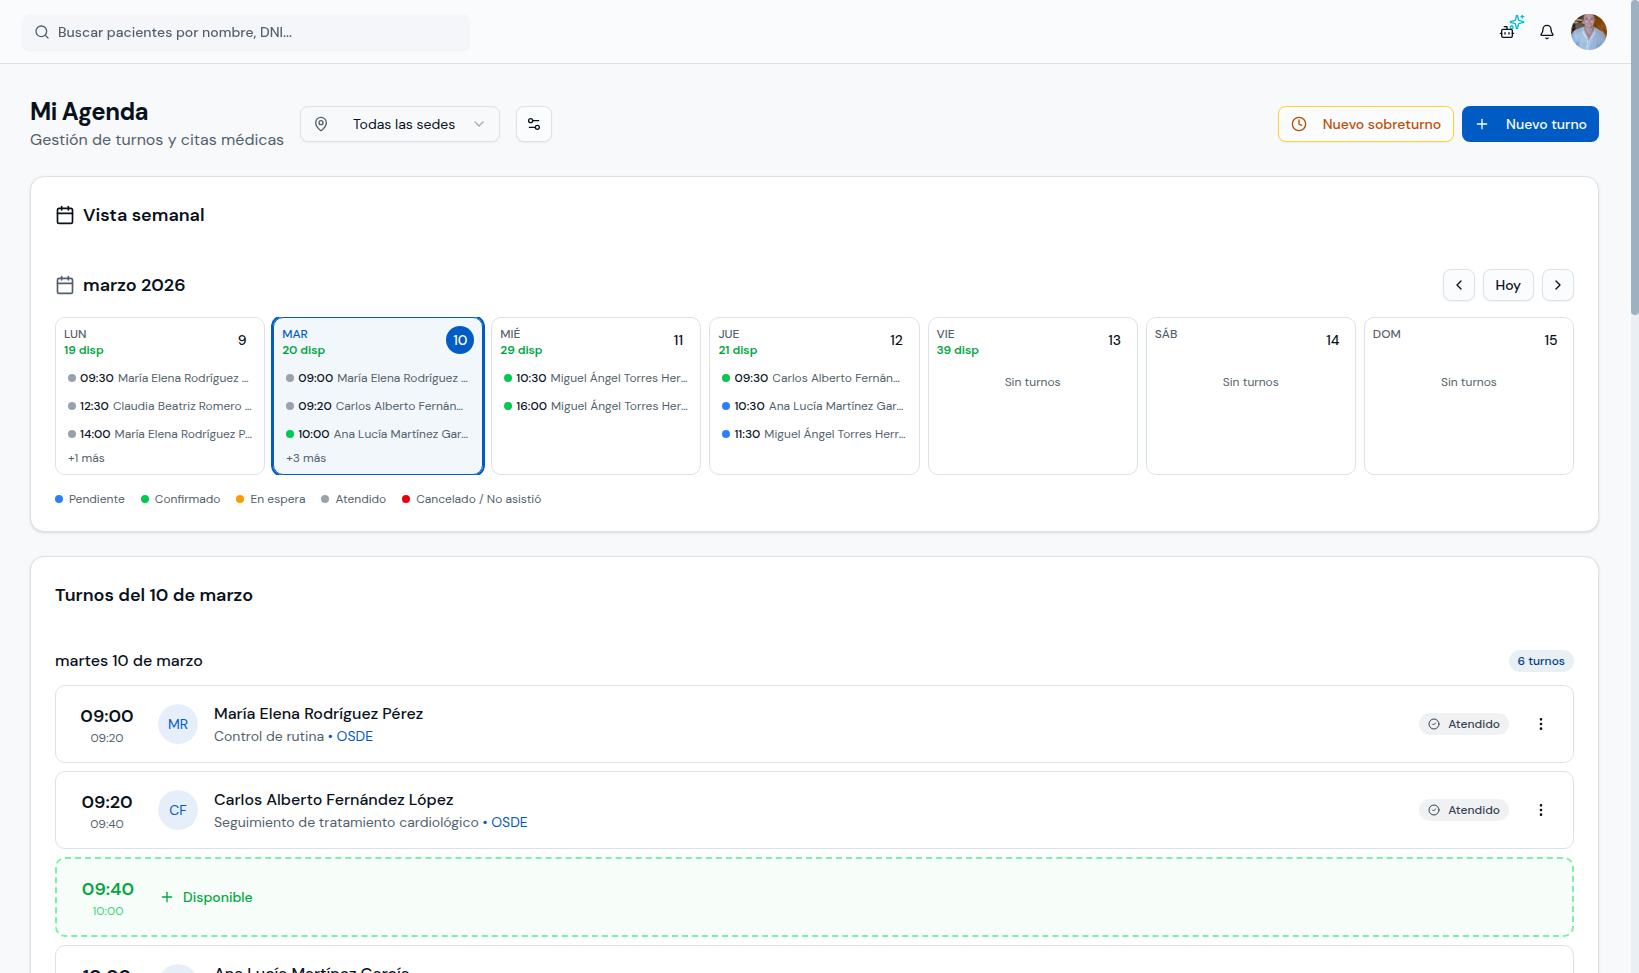Select Friday 13 day column
The width and height of the screenshot is (1639, 973).
[1033, 396]
